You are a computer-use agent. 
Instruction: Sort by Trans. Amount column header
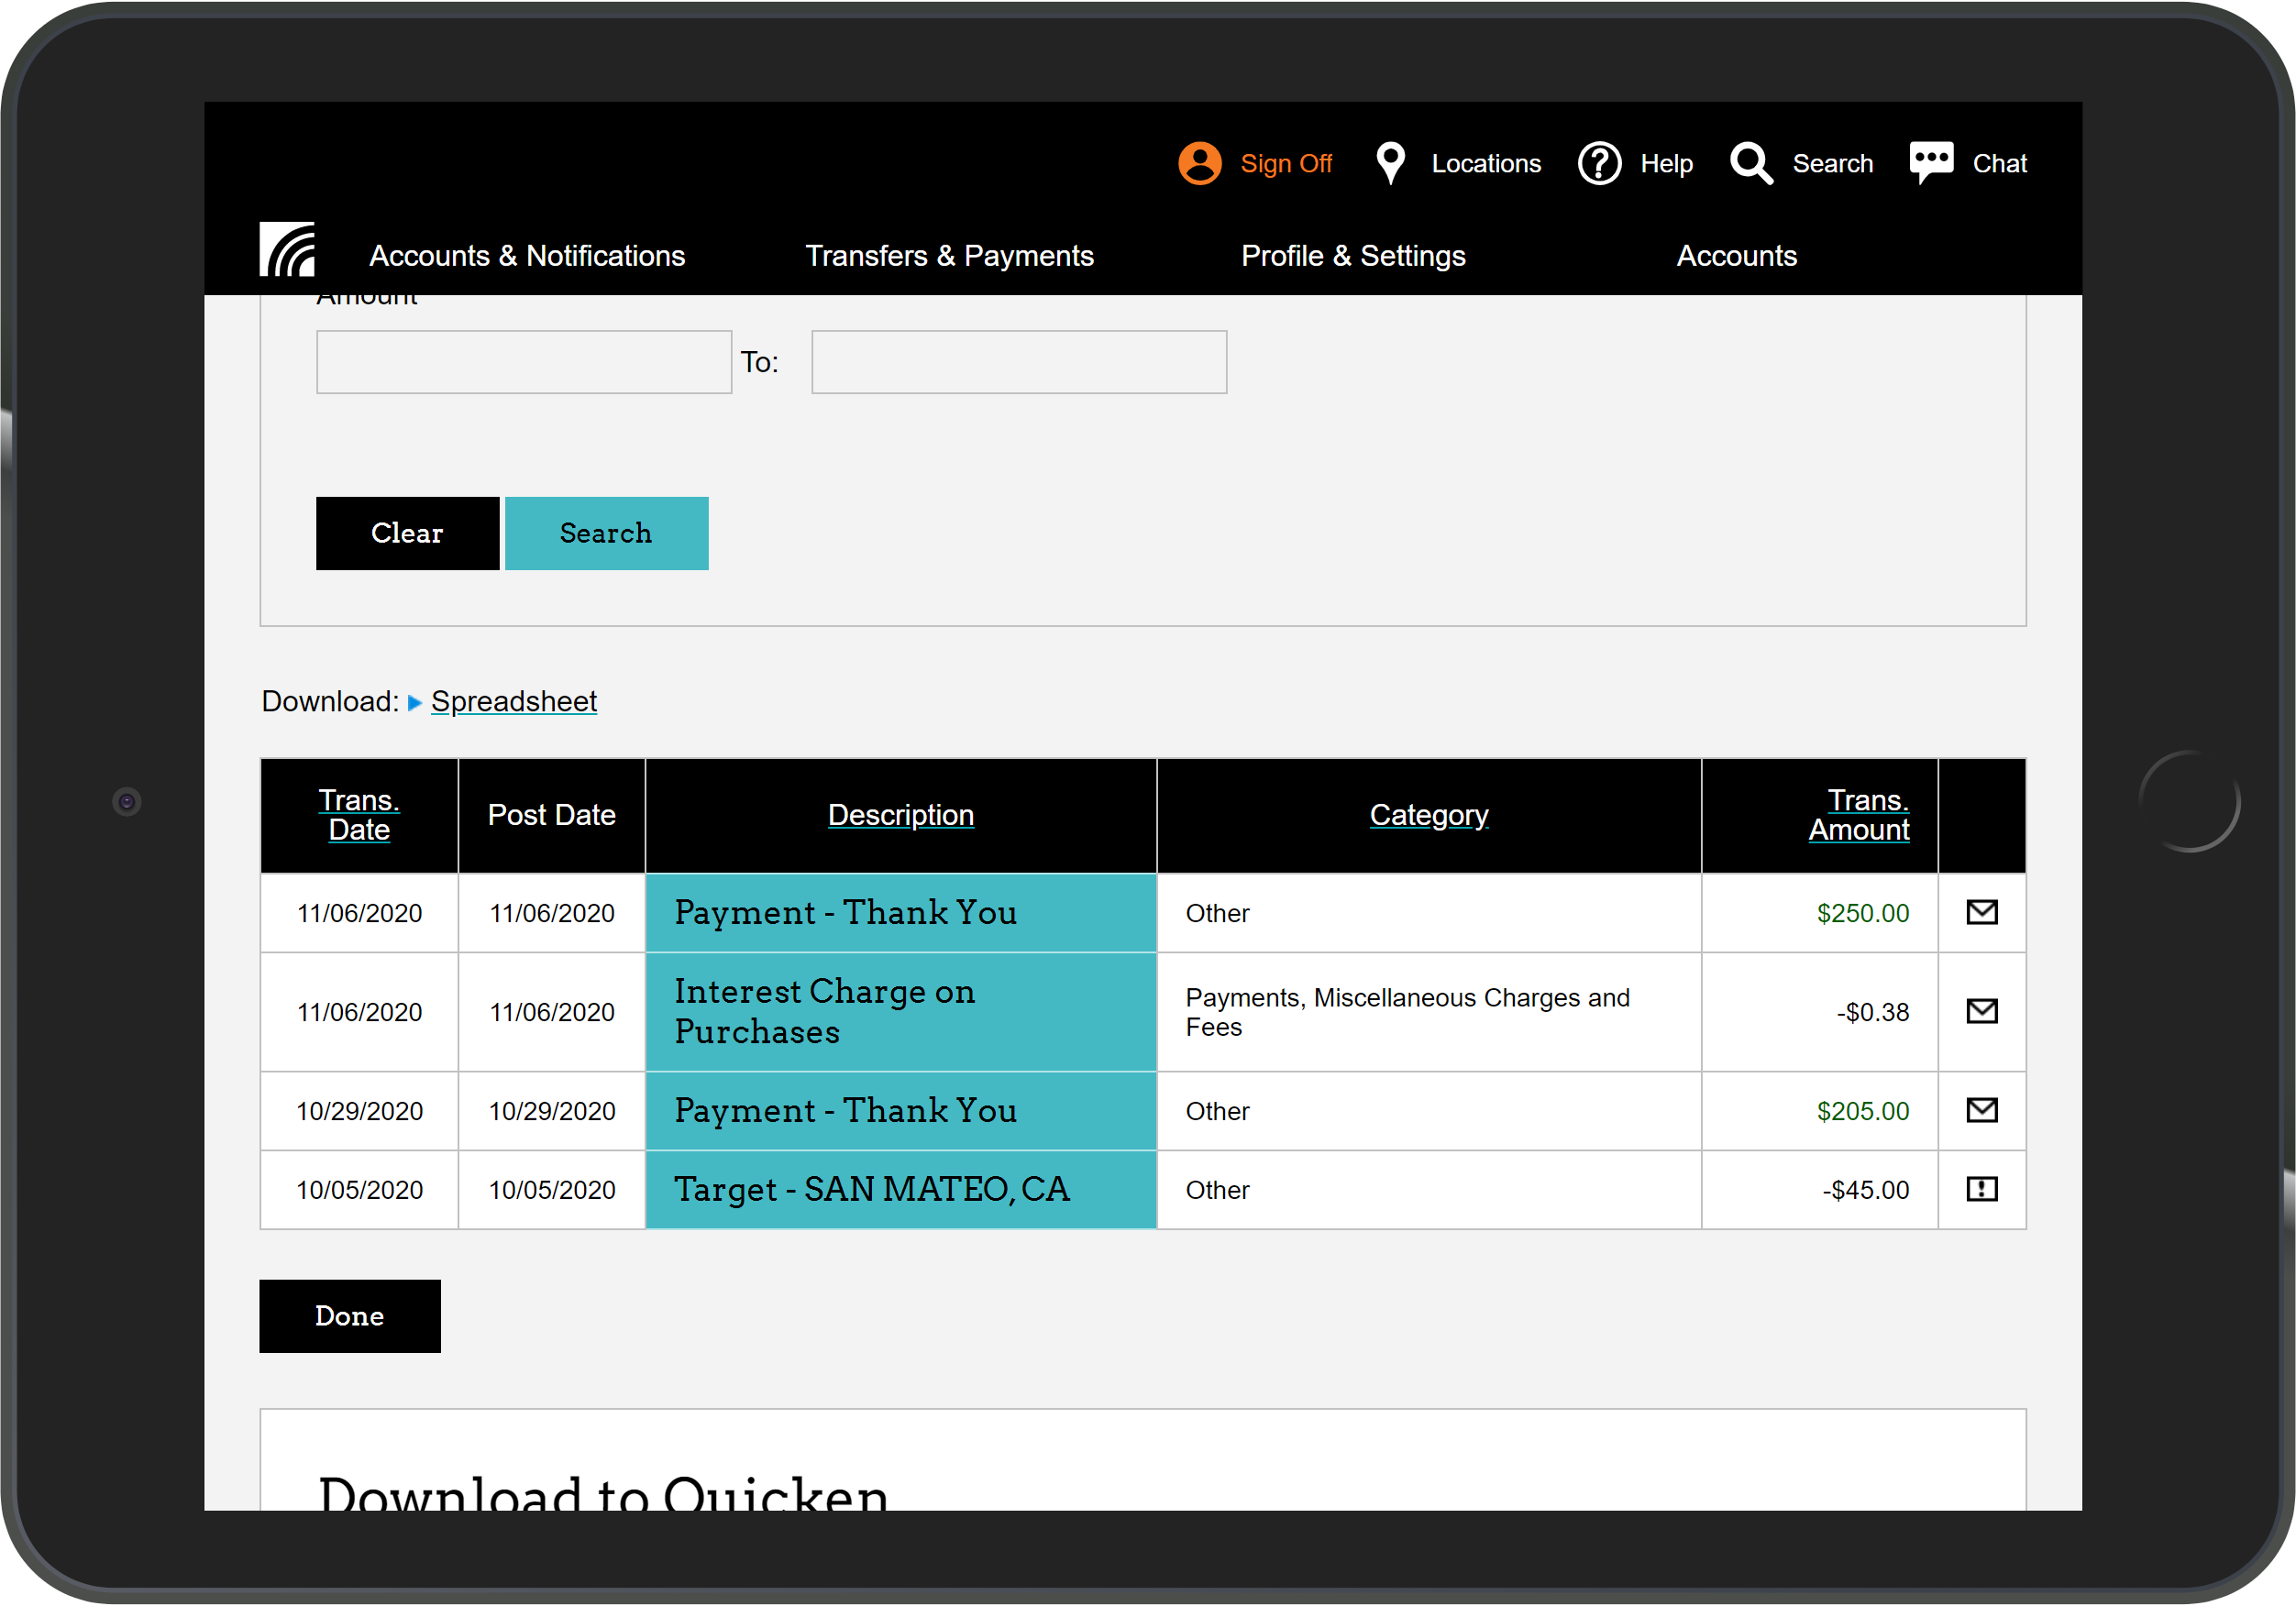click(1859, 815)
